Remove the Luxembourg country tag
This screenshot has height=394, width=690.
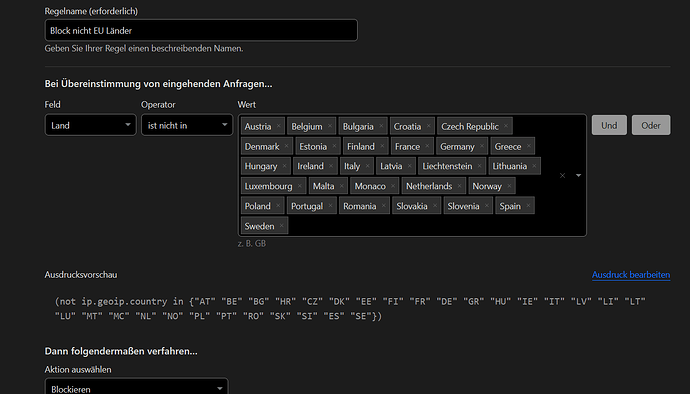(300, 186)
